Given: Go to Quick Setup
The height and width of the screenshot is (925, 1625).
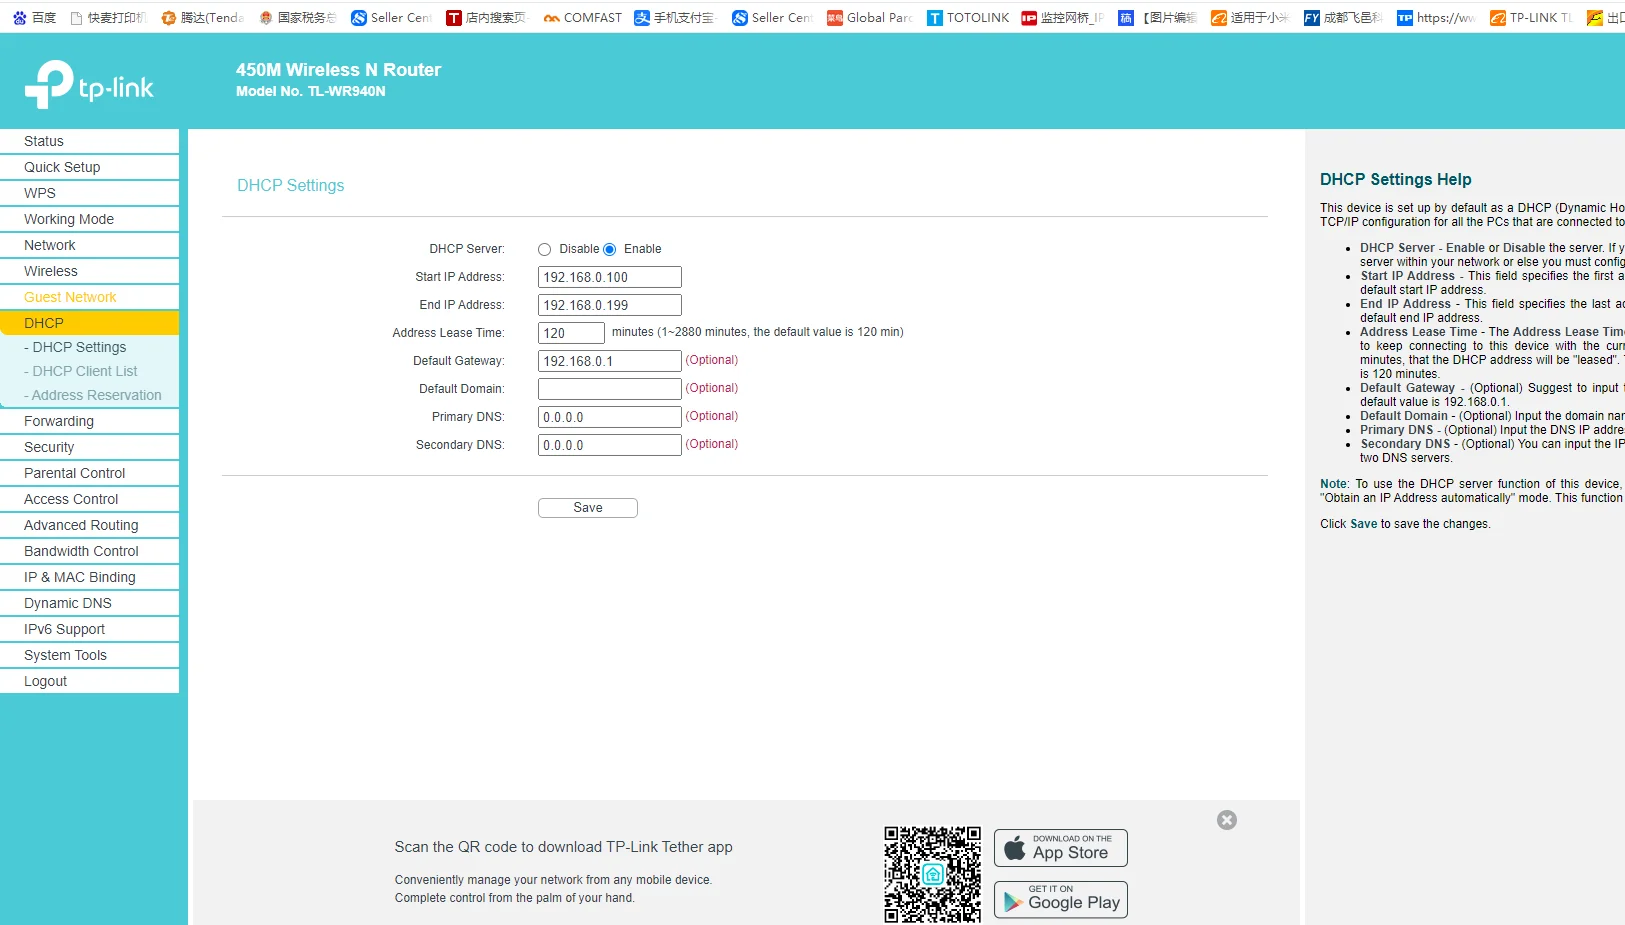Looking at the screenshot, I should pyautogui.click(x=89, y=167).
